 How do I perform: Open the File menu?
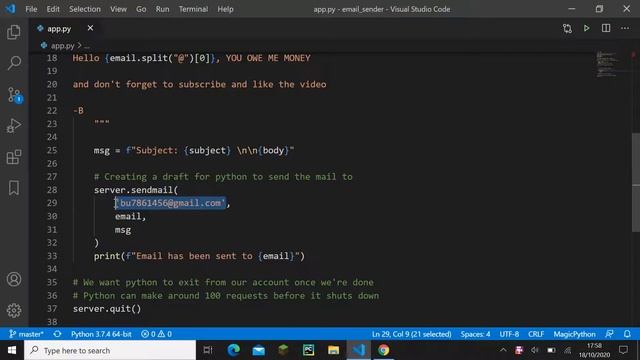[31, 9]
